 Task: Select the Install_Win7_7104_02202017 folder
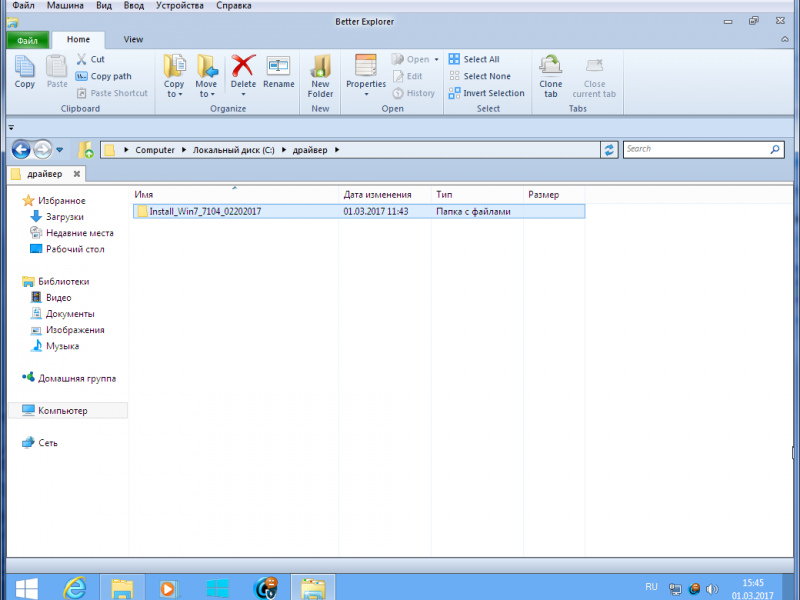(359, 211)
